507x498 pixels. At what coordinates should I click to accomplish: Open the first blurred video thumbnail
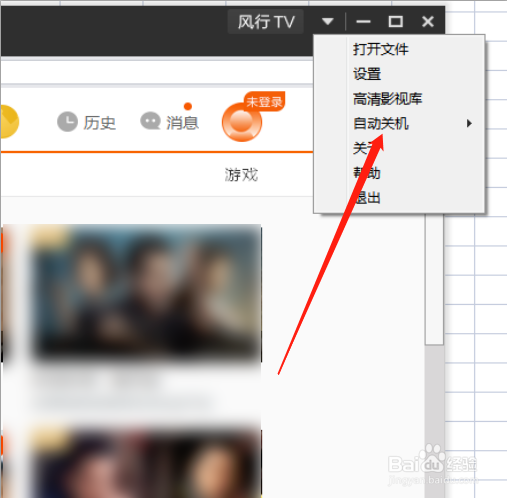147,293
